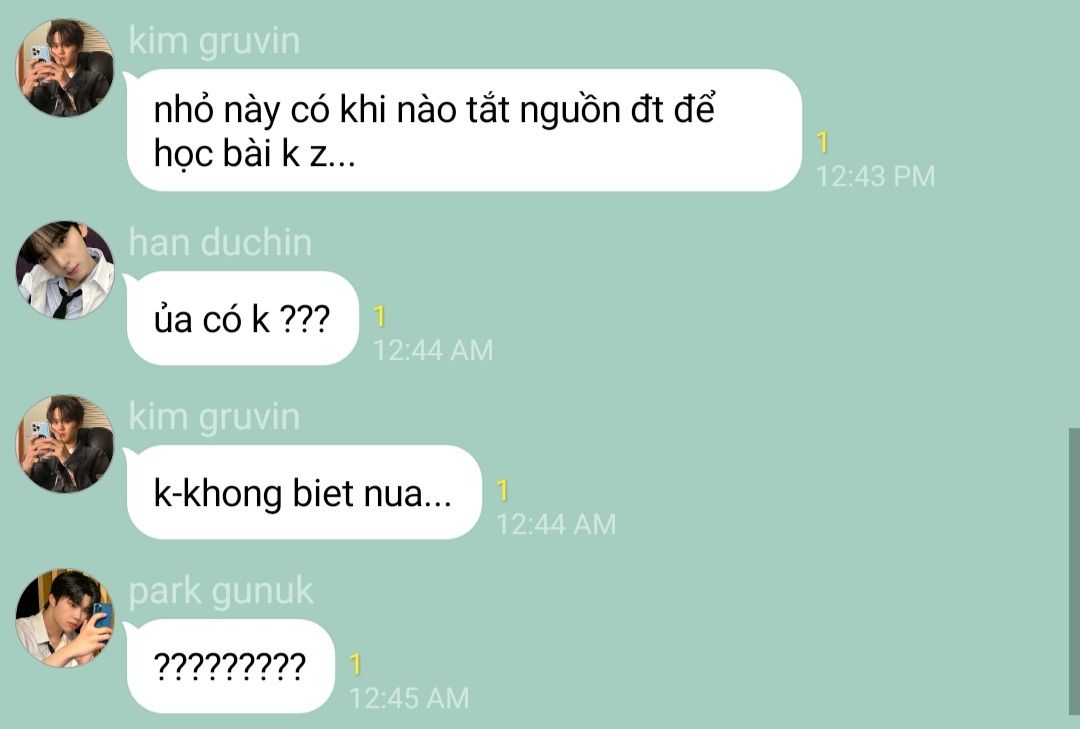Screen dimensions: 1080x729
Task: Tap the '?????????' message bubble
Action: pos(230,666)
